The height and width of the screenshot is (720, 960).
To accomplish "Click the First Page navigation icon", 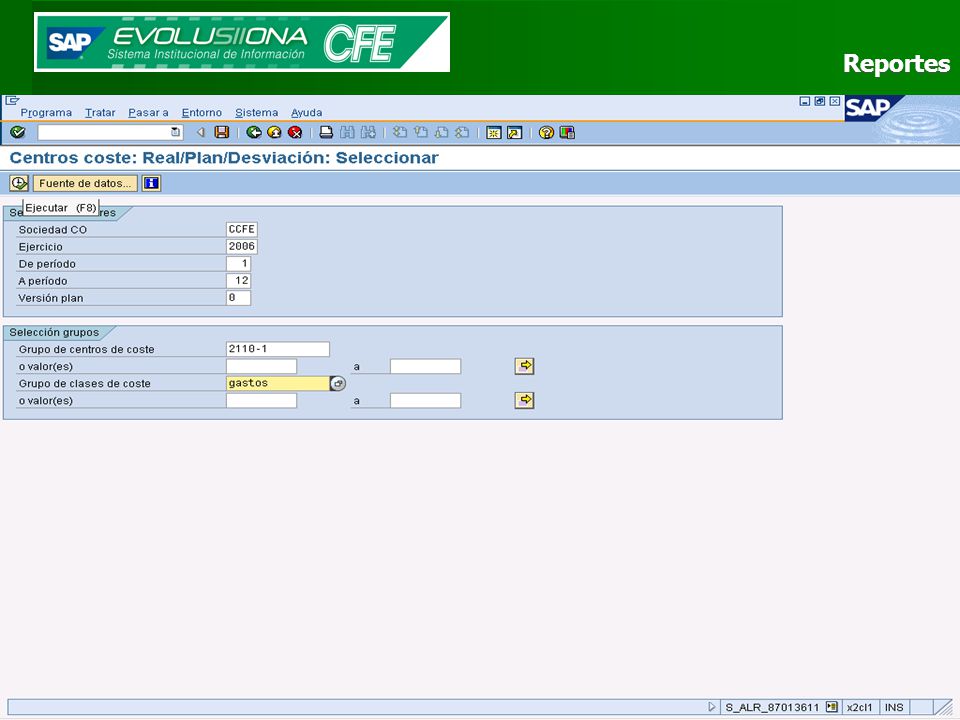I will (400, 132).
